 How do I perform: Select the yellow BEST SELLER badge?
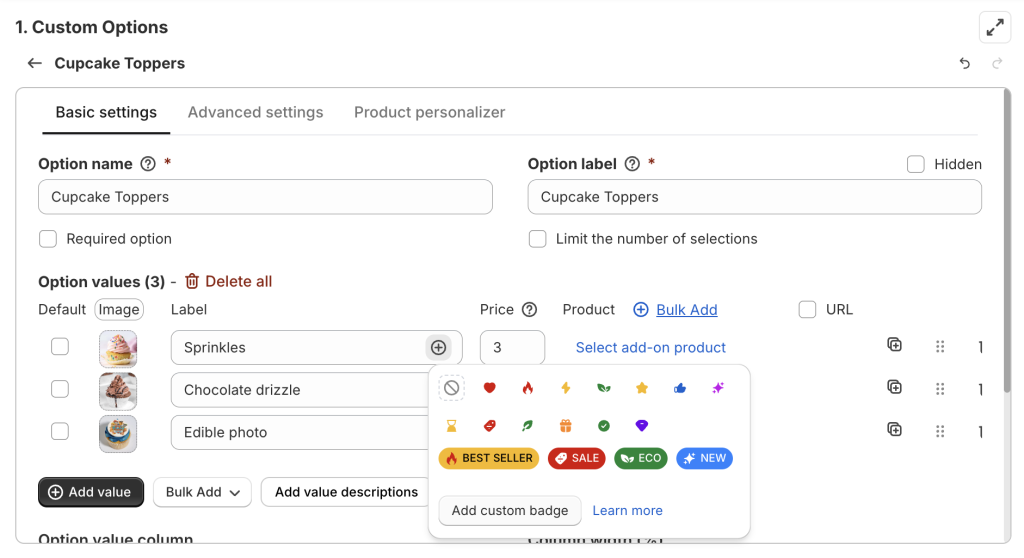489,458
